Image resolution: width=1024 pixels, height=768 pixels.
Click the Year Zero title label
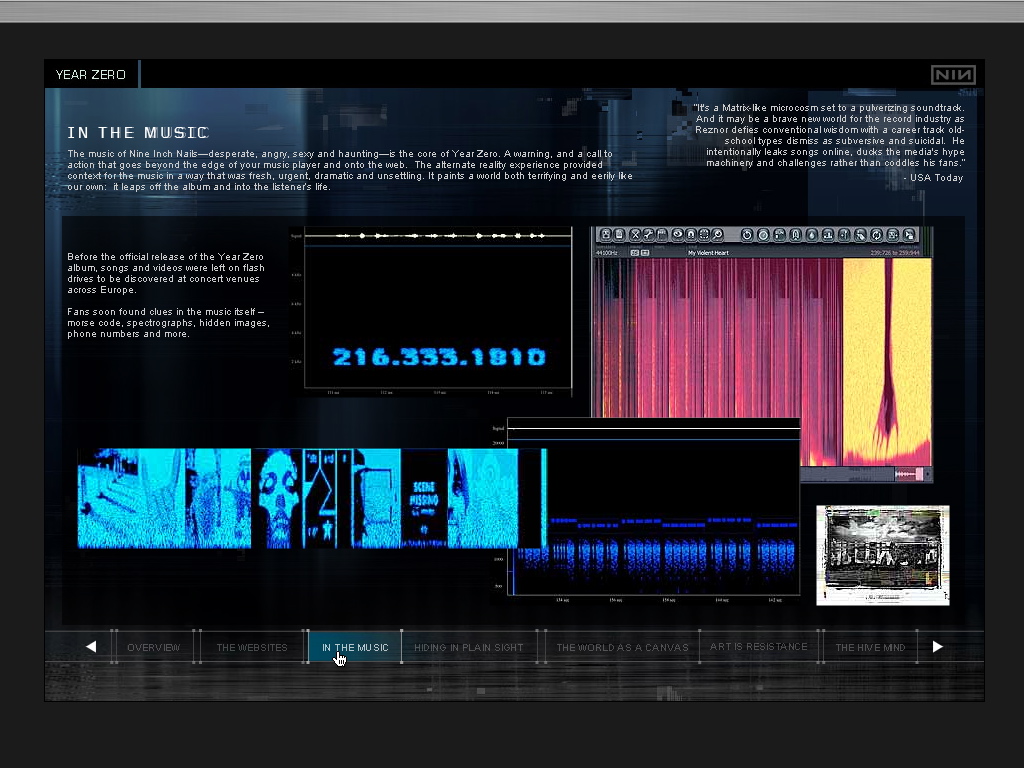pyautogui.click(x=91, y=75)
